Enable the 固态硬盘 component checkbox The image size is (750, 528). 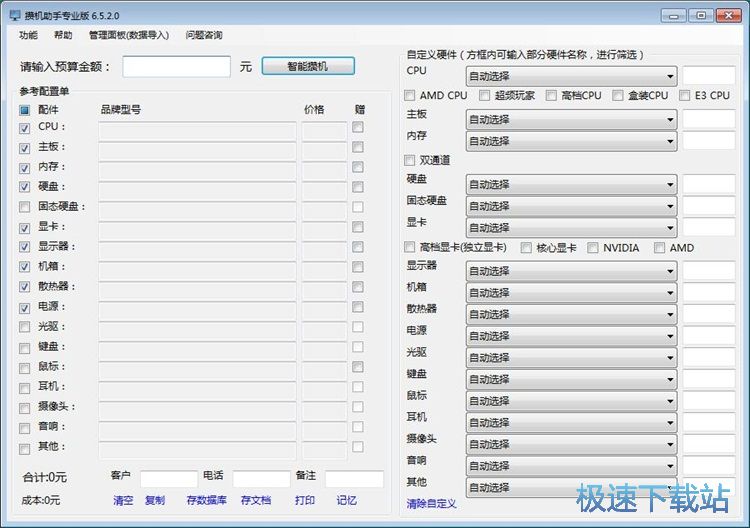[25, 207]
